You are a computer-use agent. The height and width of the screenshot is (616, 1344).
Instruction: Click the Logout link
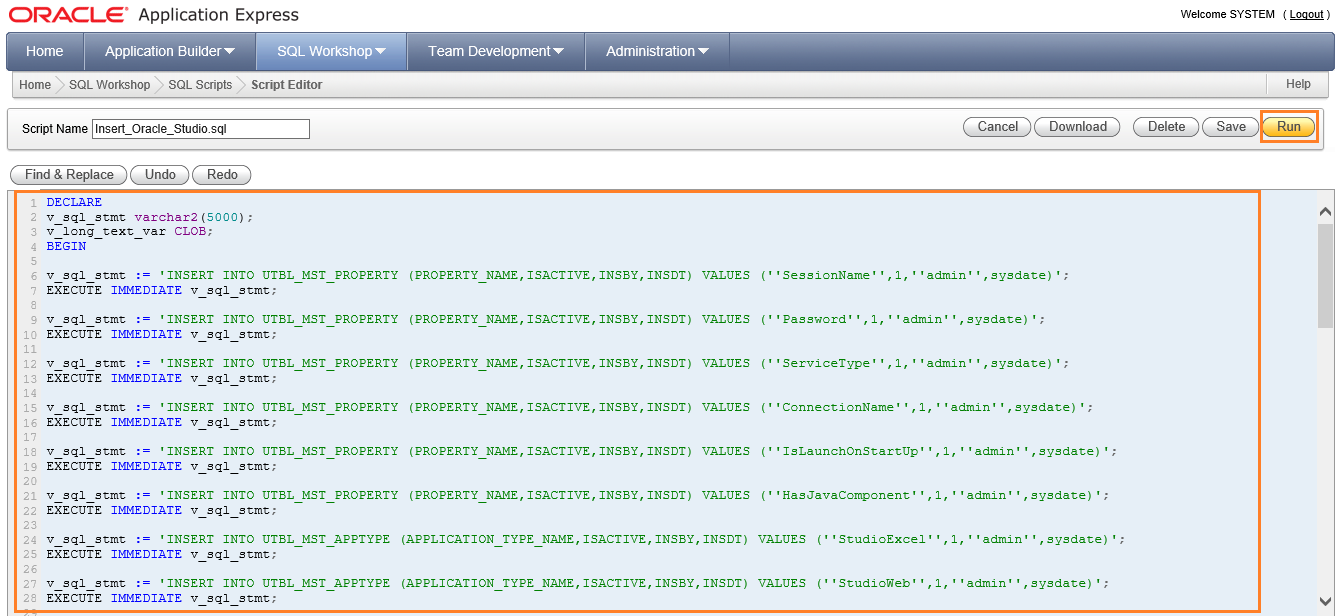(x=1306, y=15)
